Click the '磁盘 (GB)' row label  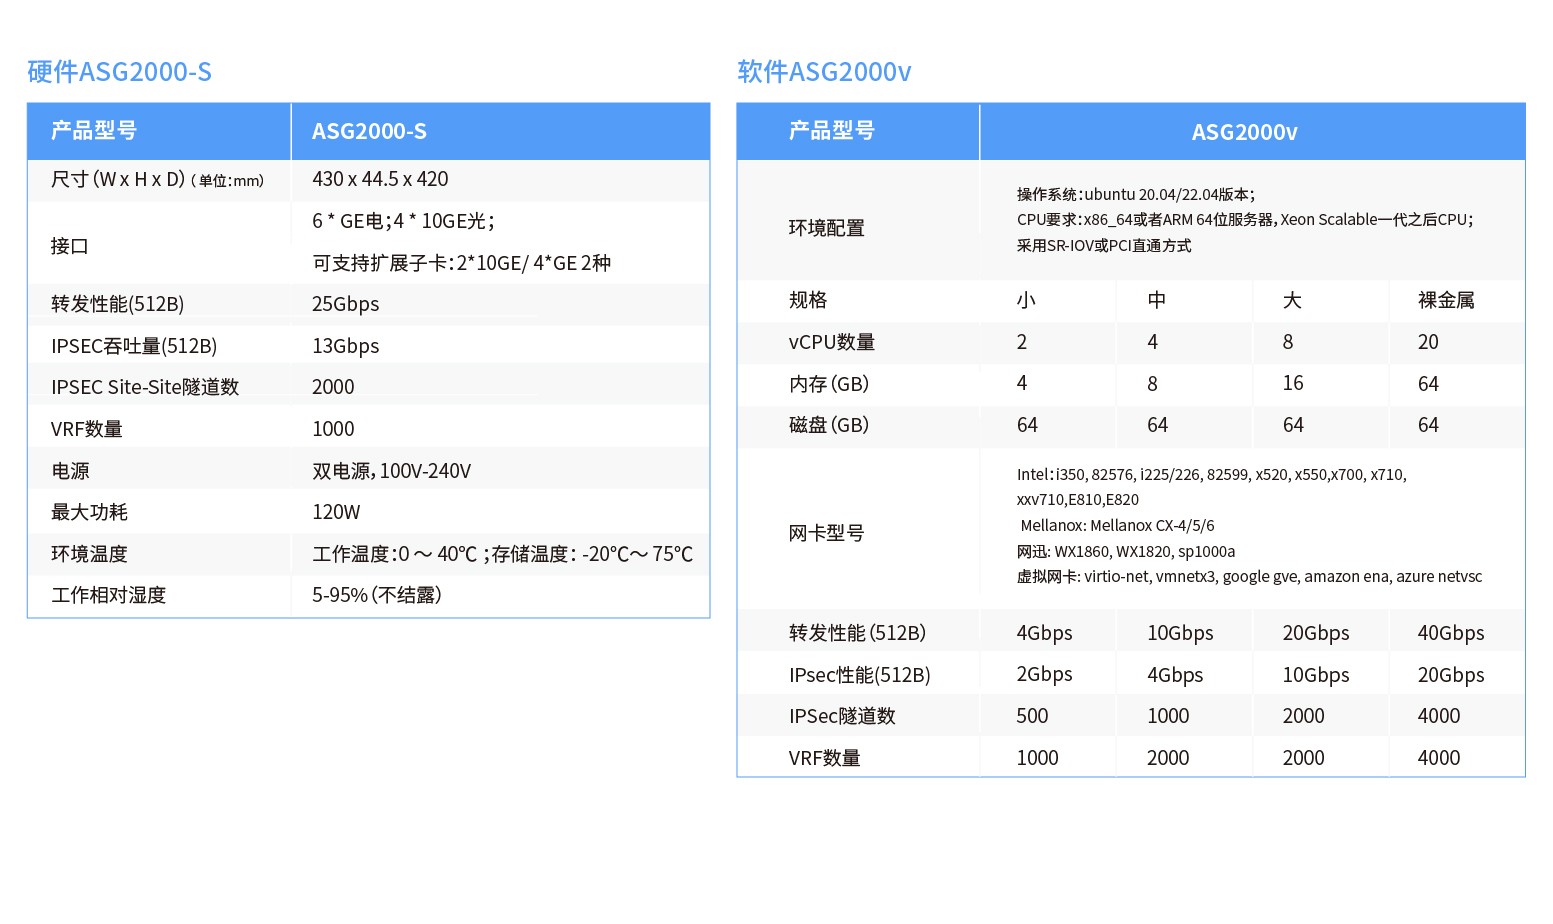829,425
